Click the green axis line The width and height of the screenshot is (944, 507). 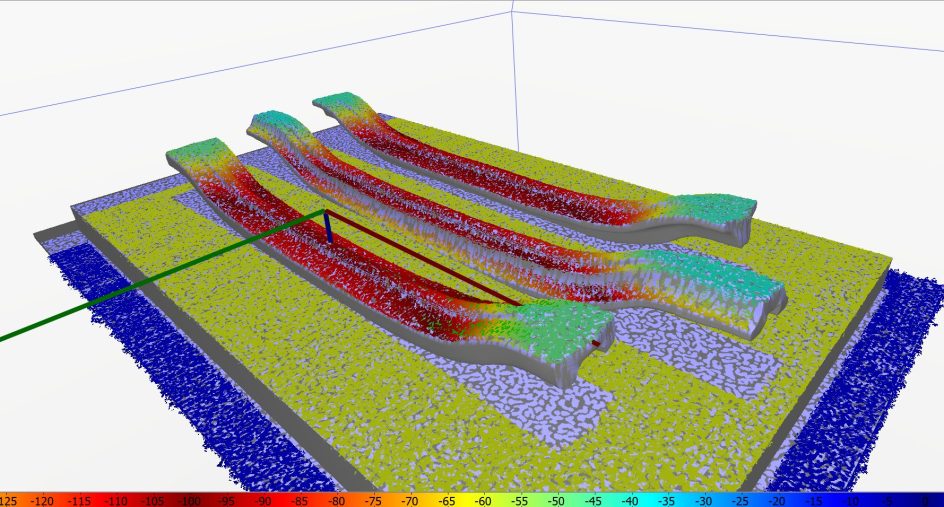150,277
